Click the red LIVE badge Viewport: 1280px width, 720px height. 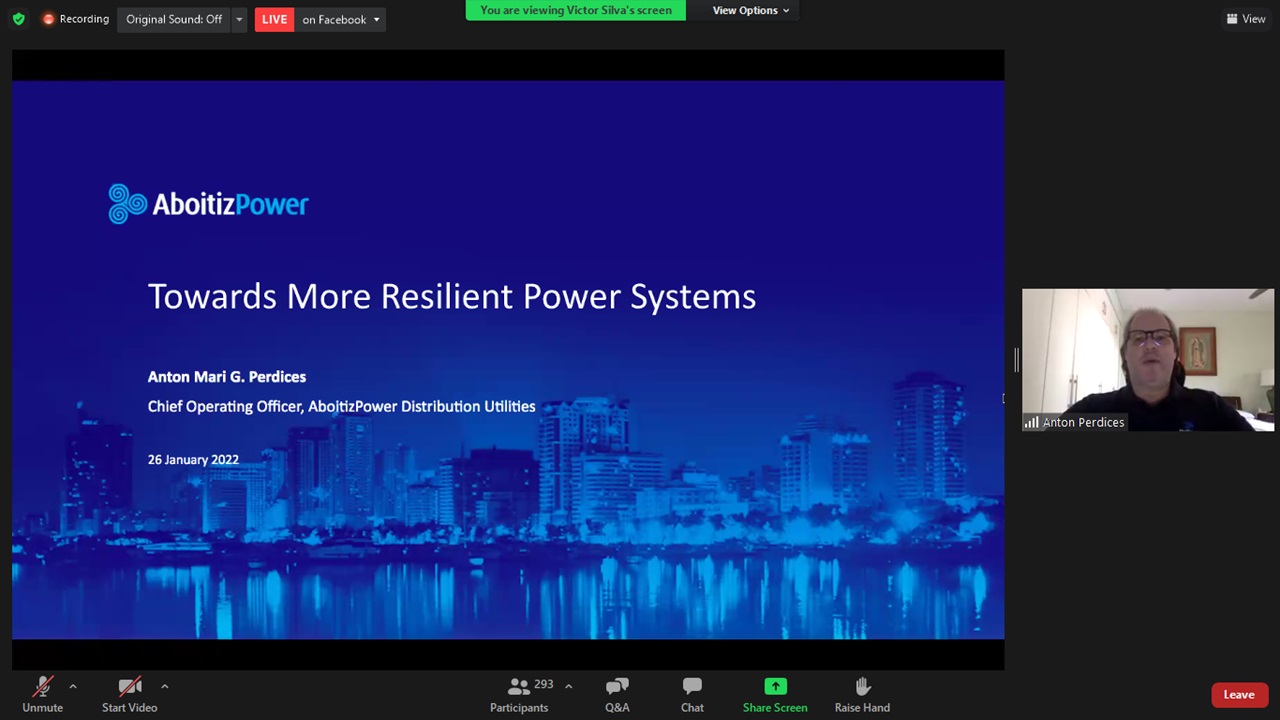274,19
